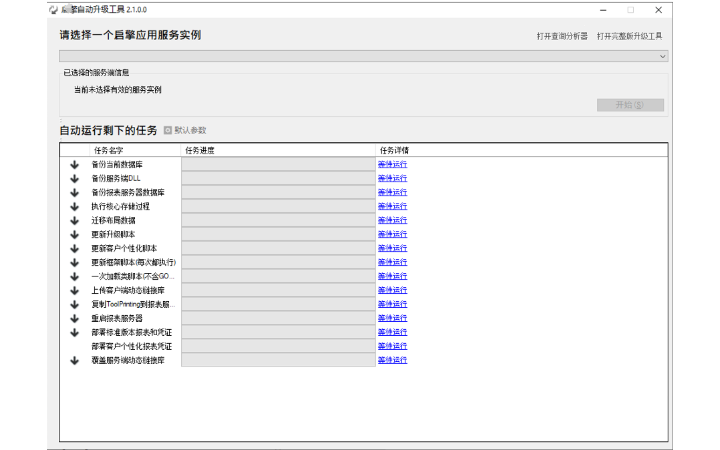
Task: Open 等待运行 link for 覆盖服务端动态链接库
Action: coord(393,360)
